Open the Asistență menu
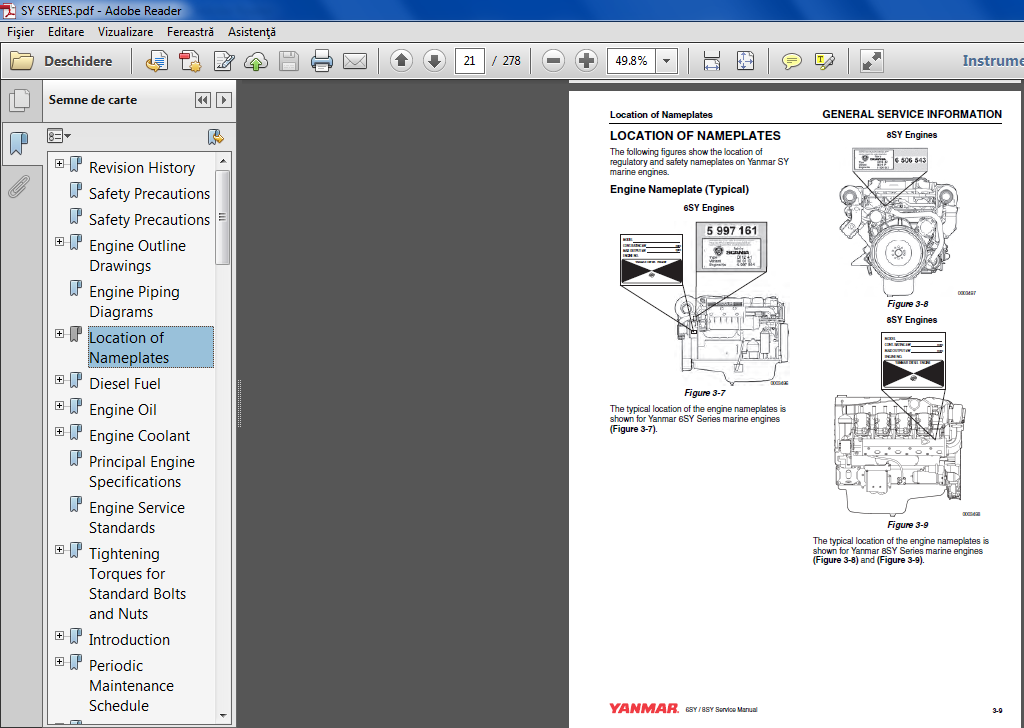This screenshot has height=728, width=1024. click(x=252, y=31)
